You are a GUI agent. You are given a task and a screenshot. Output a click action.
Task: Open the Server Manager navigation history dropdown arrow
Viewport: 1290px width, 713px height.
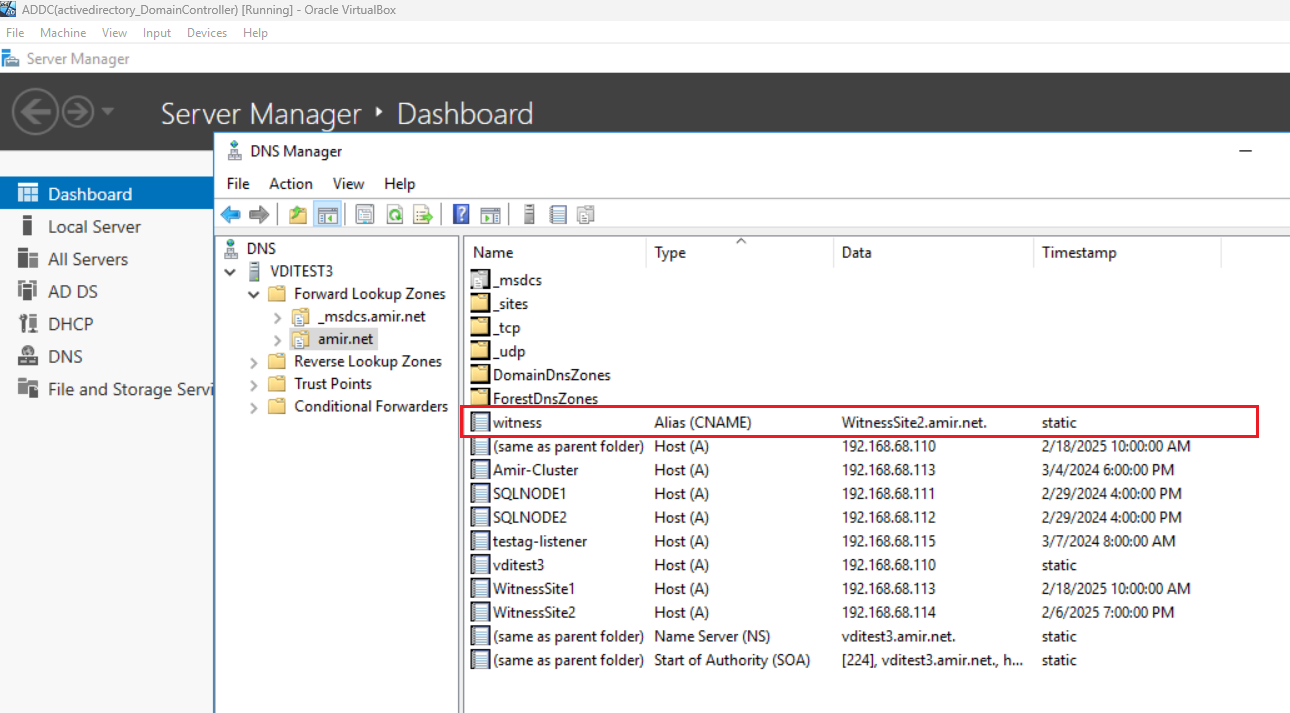[x=108, y=111]
